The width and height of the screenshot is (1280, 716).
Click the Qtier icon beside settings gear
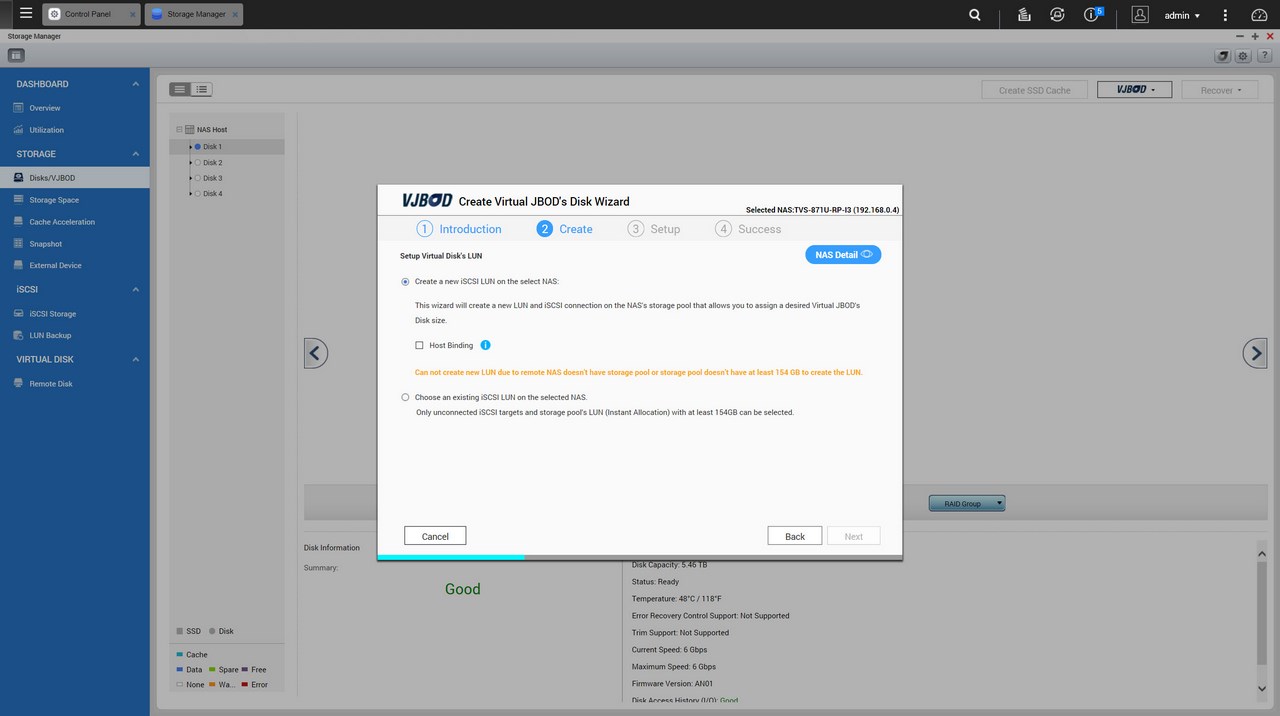(x=1222, y=56)
